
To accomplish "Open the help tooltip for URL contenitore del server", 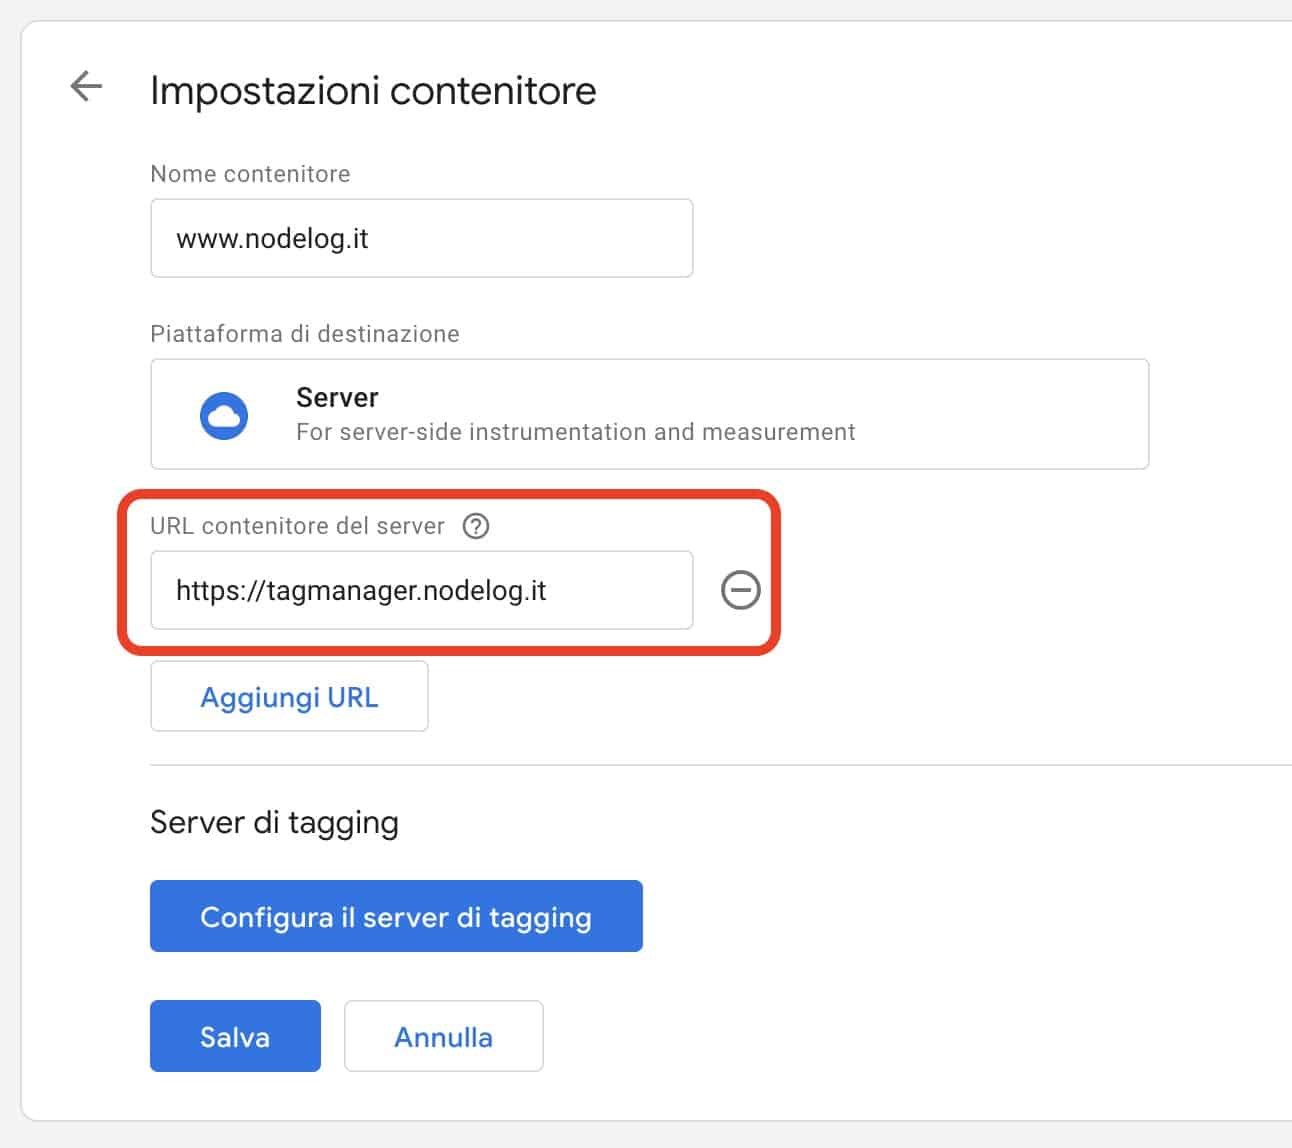I will tap(478, 525).
